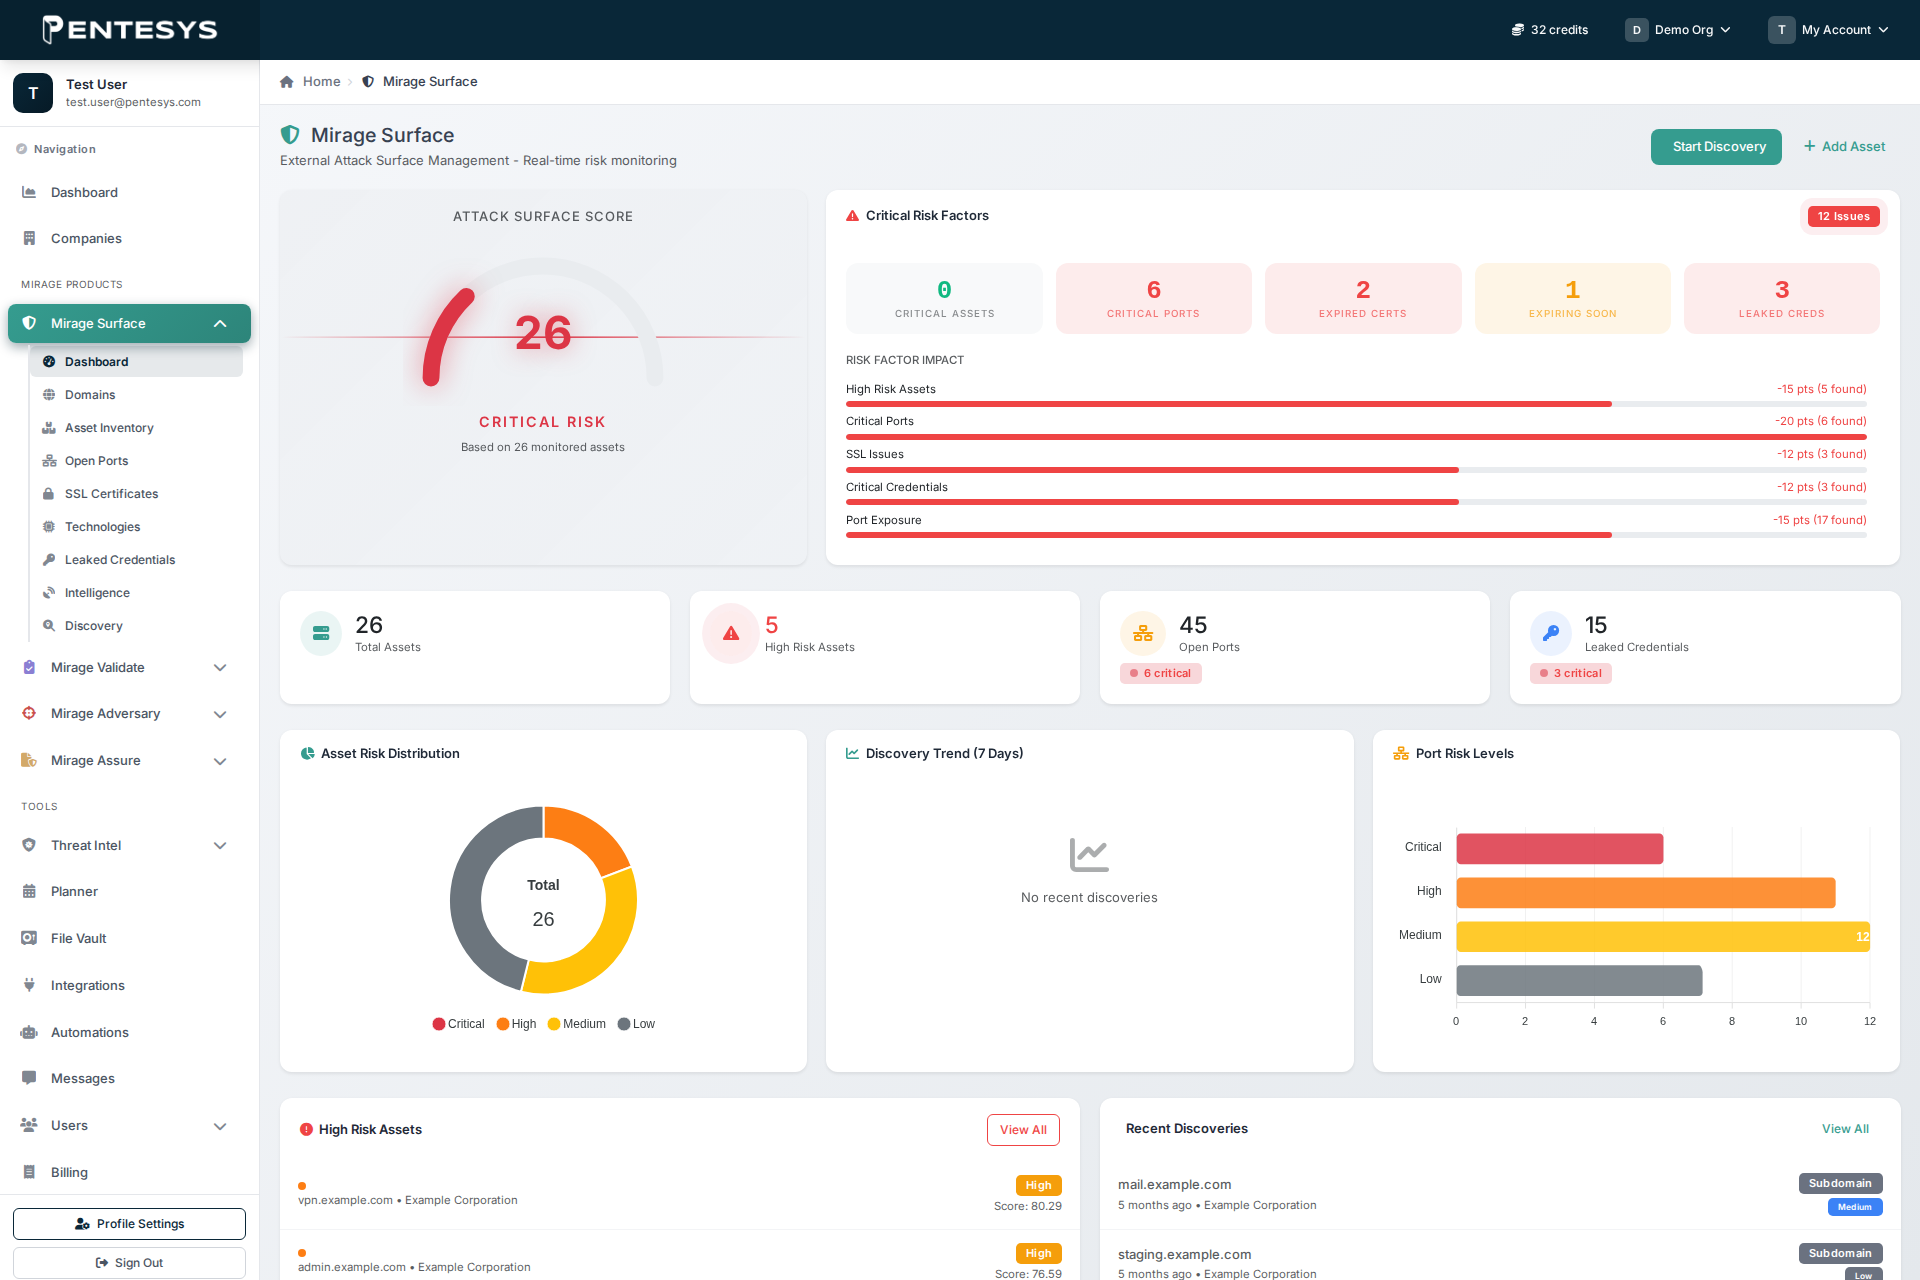Click View All in High Risk Assets
This screenshot has height=1280, width=1920.
click(1023, 1130)
